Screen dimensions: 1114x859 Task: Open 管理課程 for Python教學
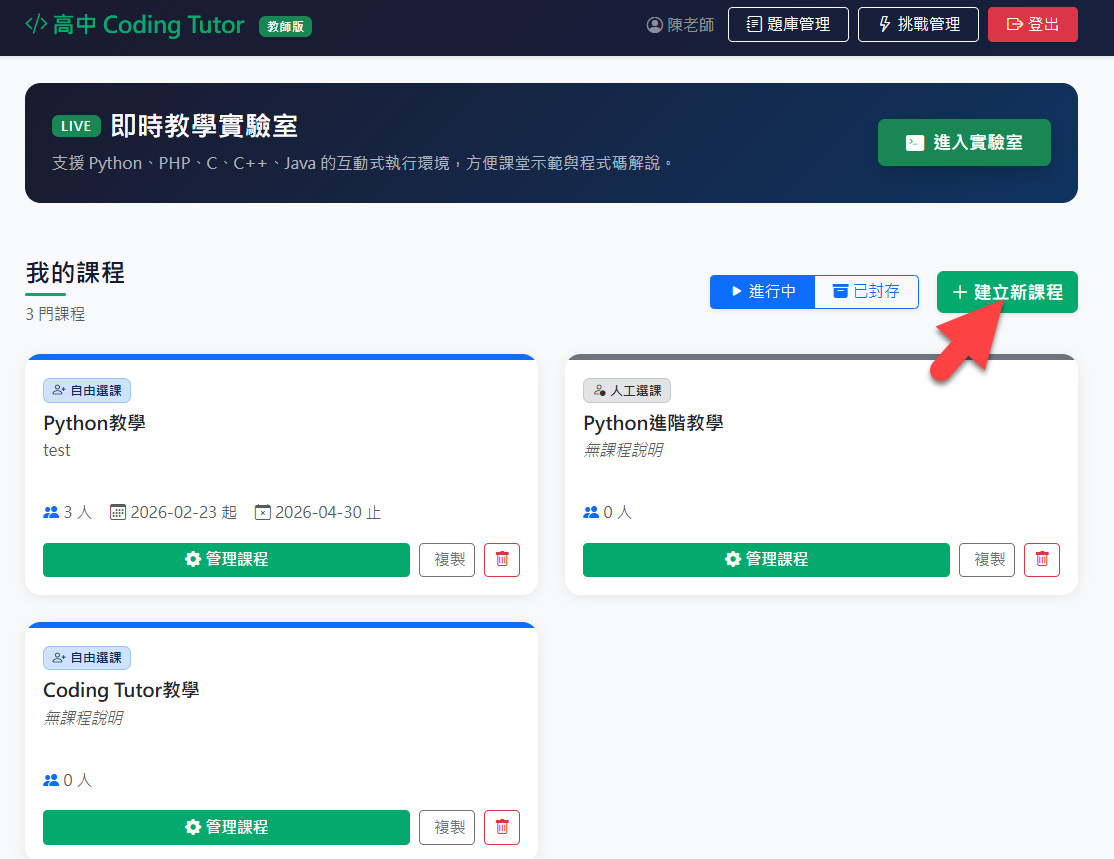coord(226,560)
